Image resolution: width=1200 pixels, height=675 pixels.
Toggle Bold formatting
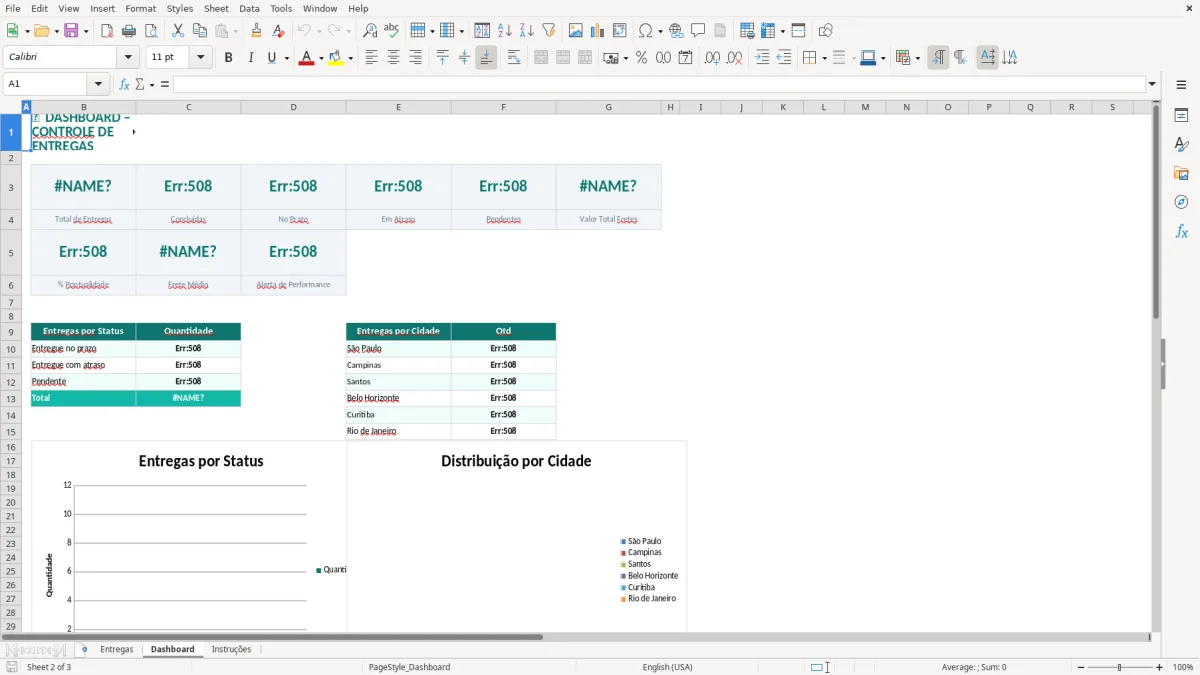pos(228,58)
